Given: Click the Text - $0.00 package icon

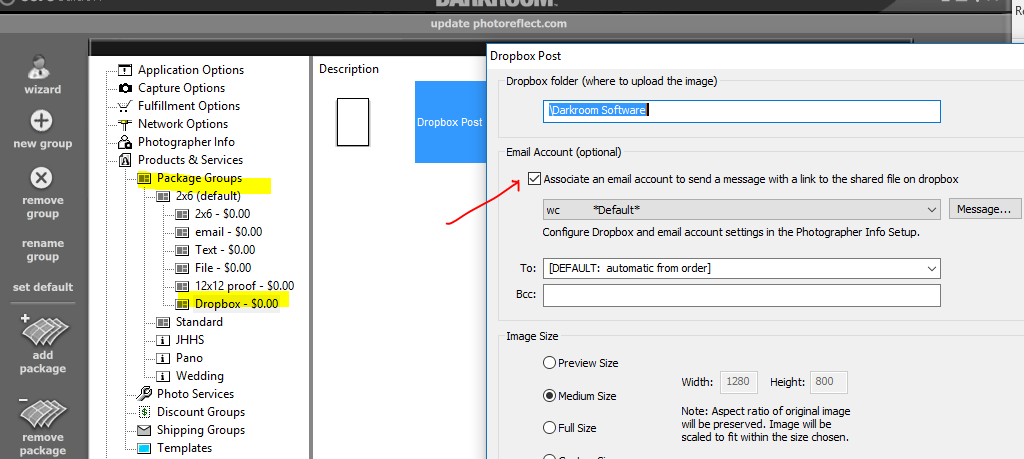Looking at the screenshot, I should tap(182, 250).
